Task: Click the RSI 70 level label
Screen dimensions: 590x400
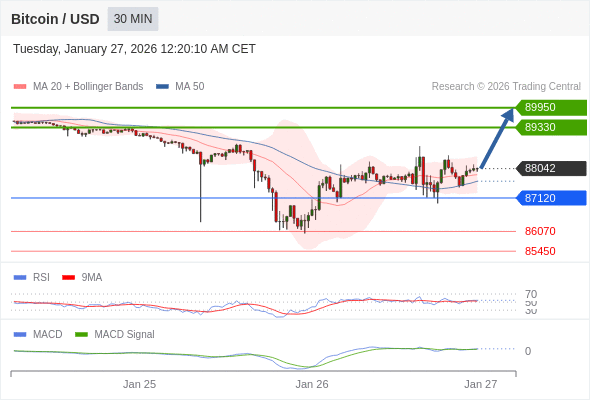Action: (531, 294)
